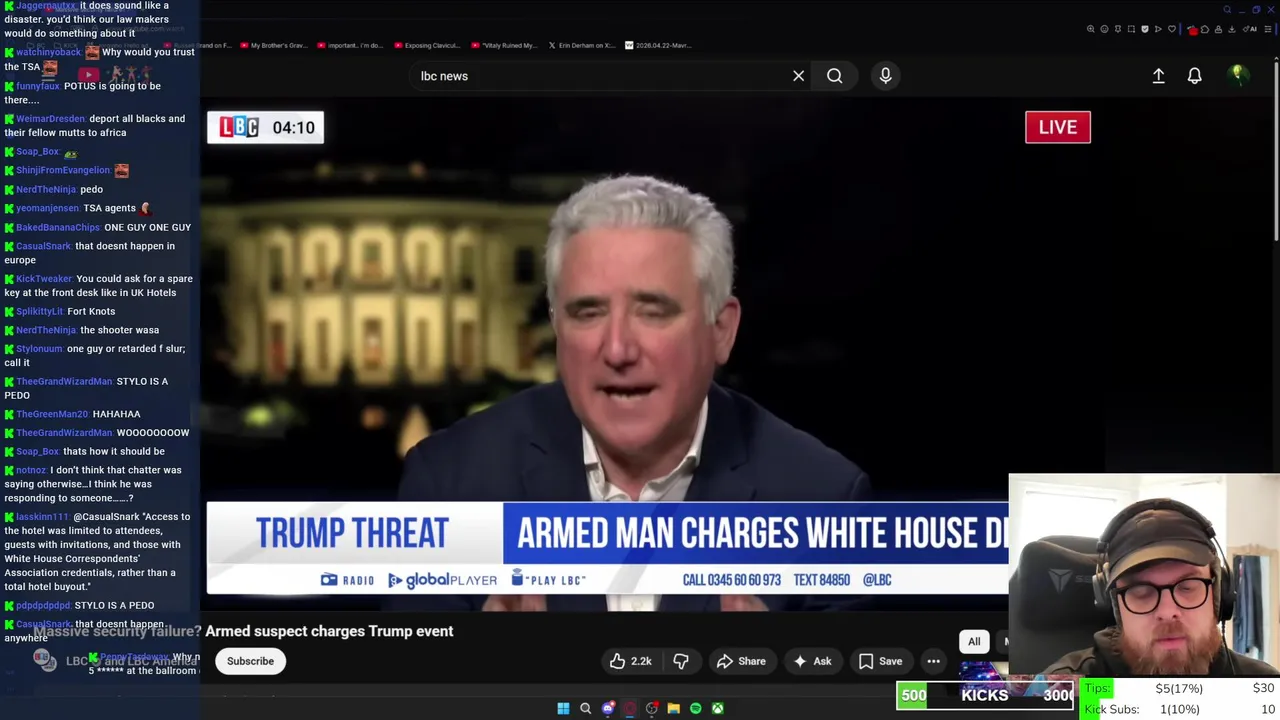Open the Xbox app from the taskbar
The height and width of the screenshot is (720, 1280).
tap(717, 708)
